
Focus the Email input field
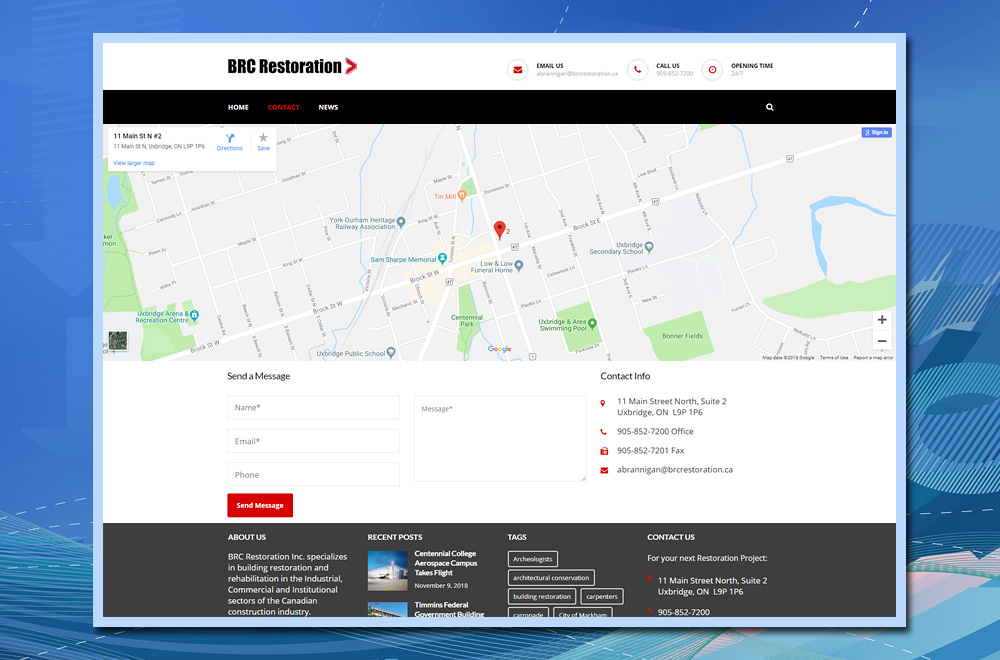click(x=313, y=441)
